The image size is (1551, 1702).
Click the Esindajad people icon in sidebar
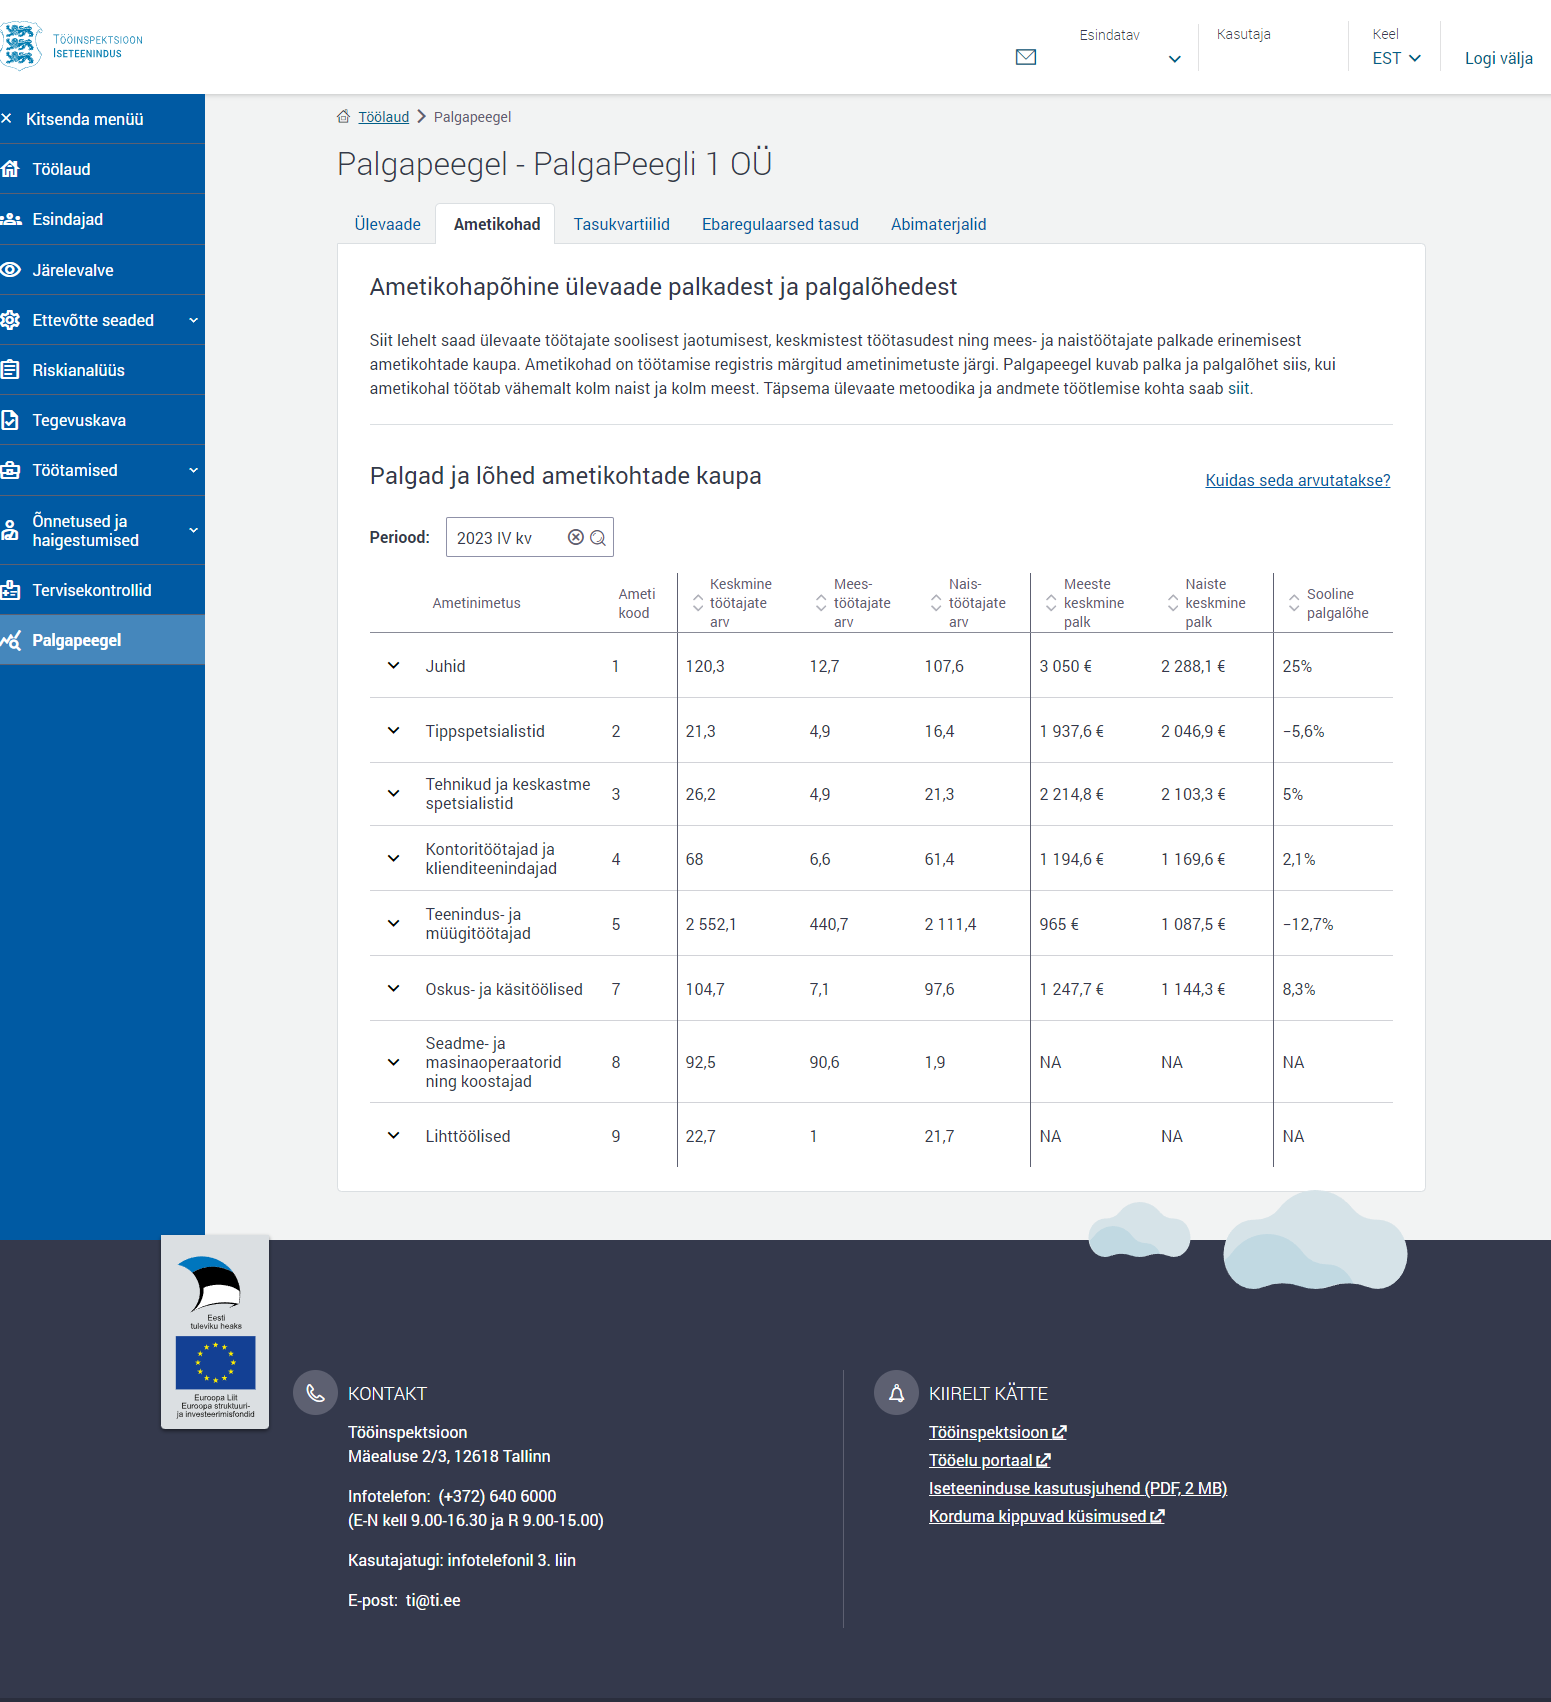(11, 219)
